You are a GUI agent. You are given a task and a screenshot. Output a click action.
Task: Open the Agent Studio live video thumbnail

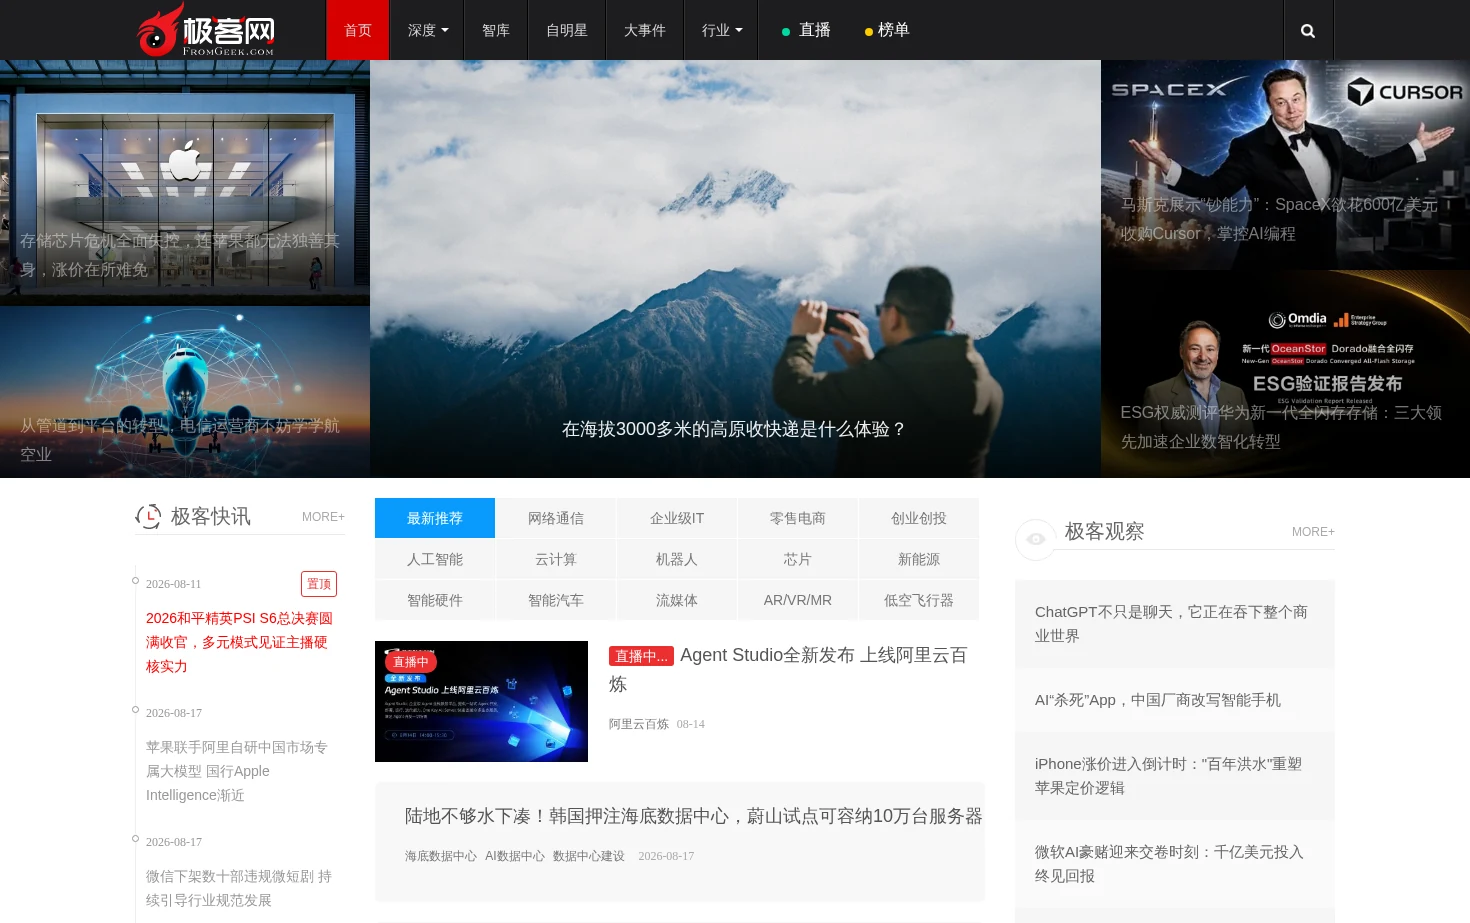pyautogui.click(x=481, y=701)
